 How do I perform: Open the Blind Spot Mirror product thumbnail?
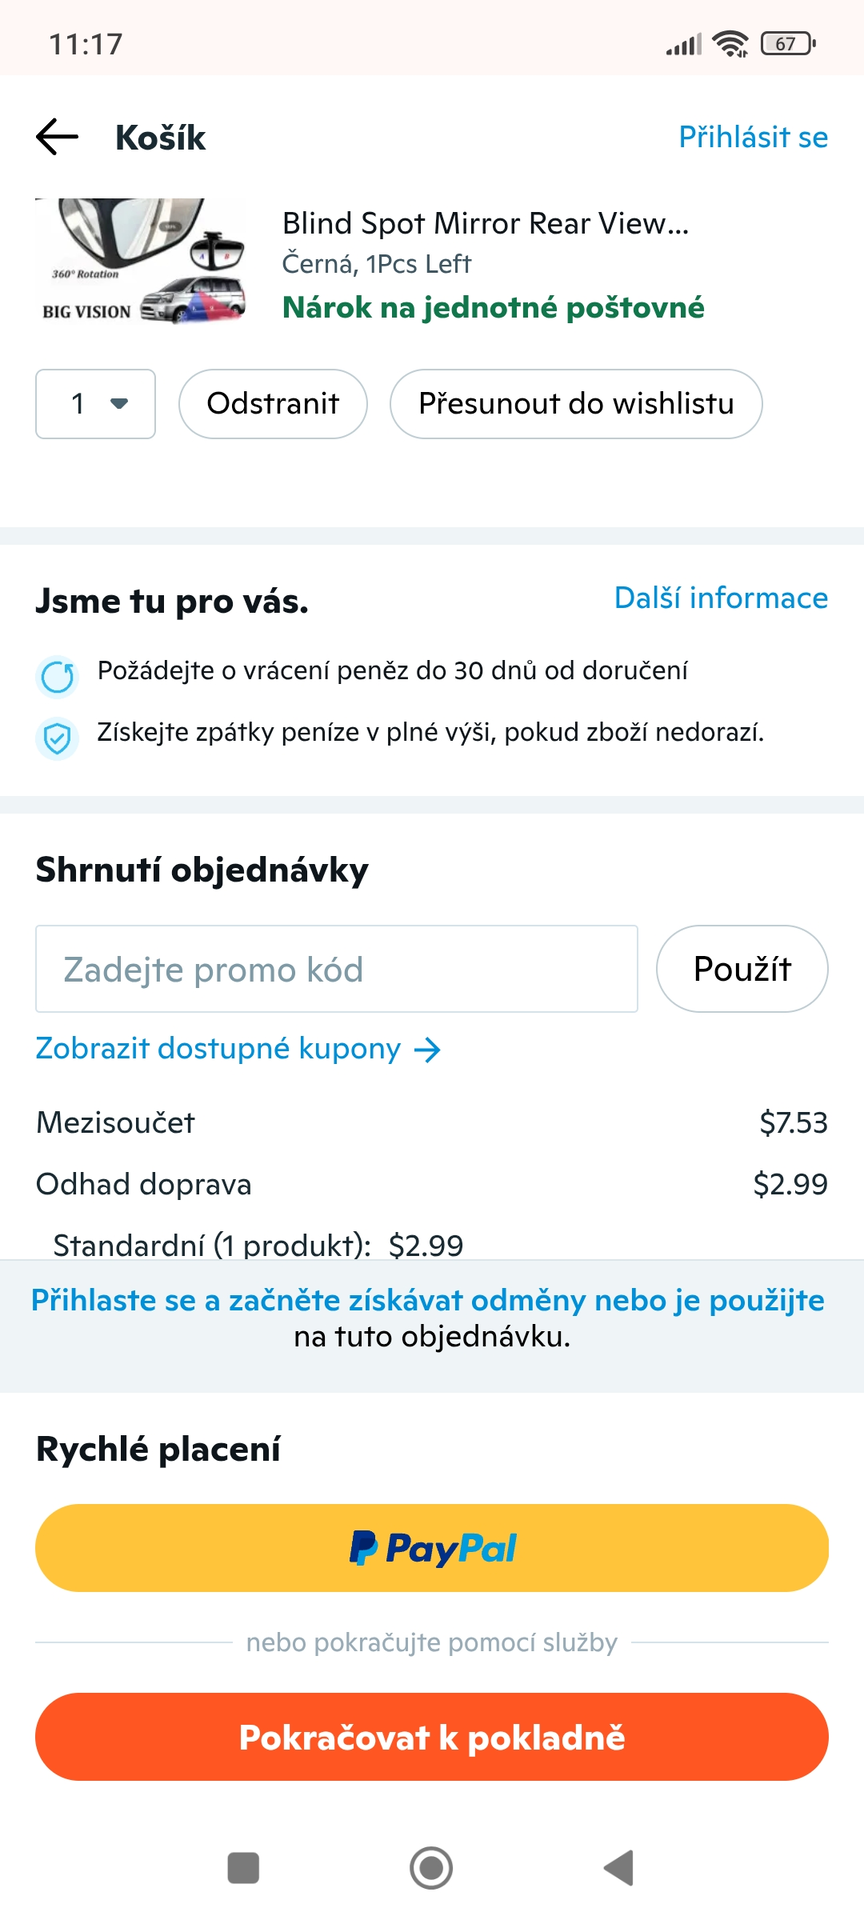(141, 262)
